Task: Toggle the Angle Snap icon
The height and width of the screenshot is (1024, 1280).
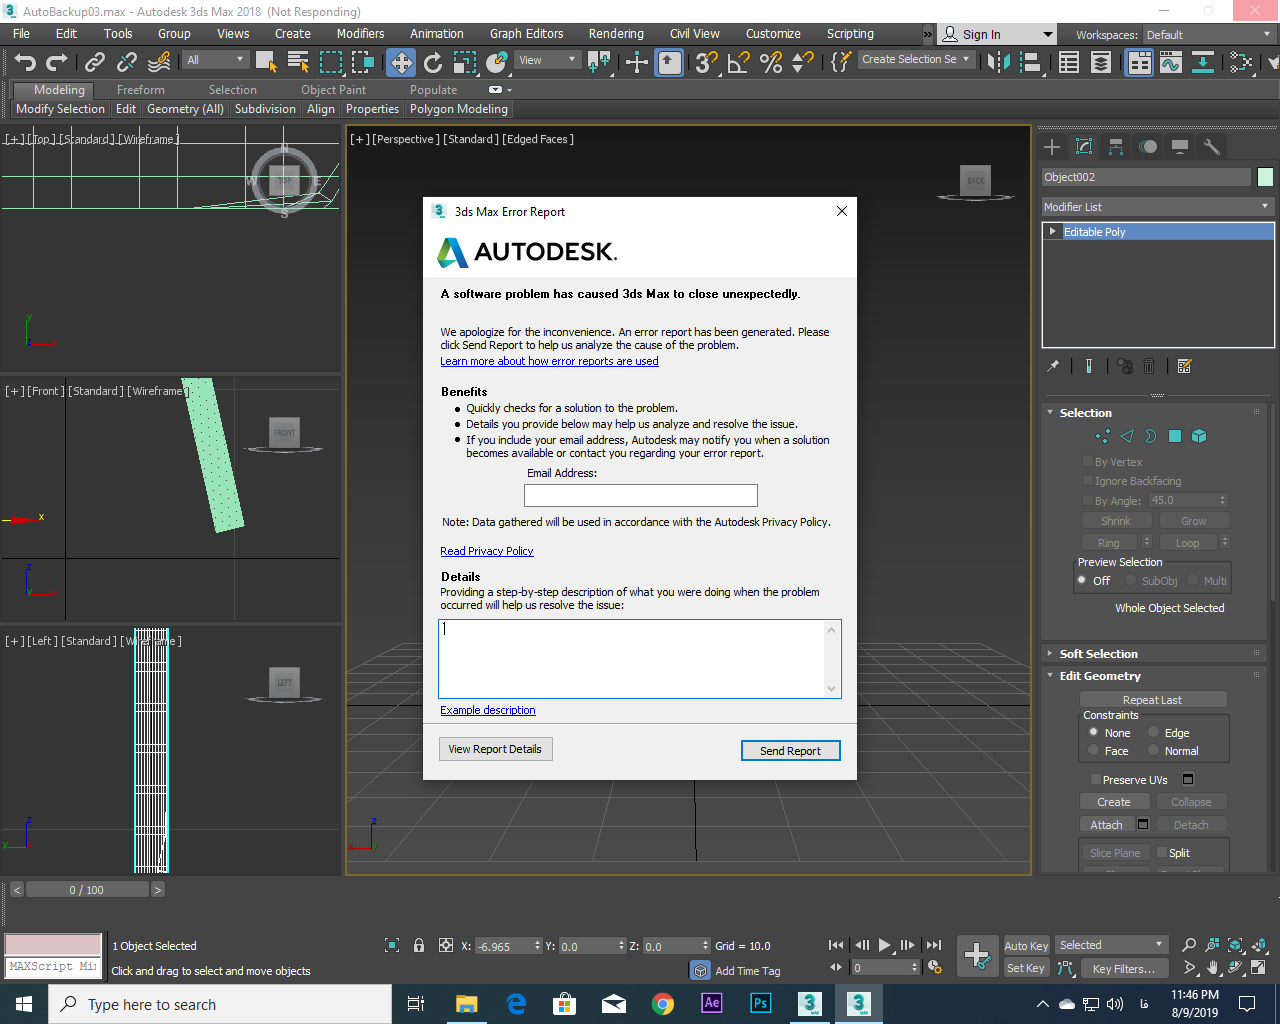Action: [x=739, y=62]
